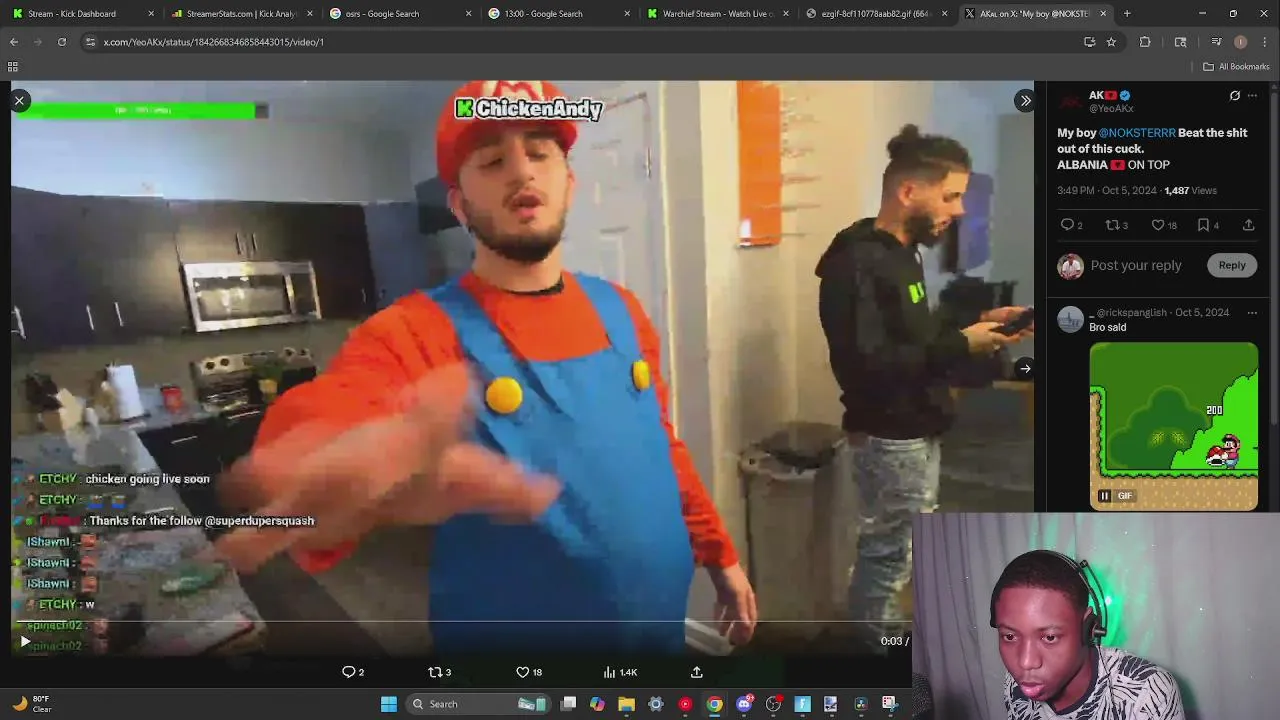1280x720 pixels.
Task: Play the video from the player controls
Action: (25, 641)
